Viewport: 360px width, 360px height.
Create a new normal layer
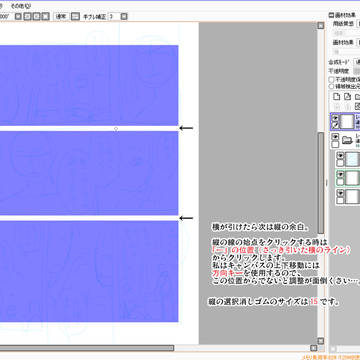pyautogui.click(x=337, y=97)
